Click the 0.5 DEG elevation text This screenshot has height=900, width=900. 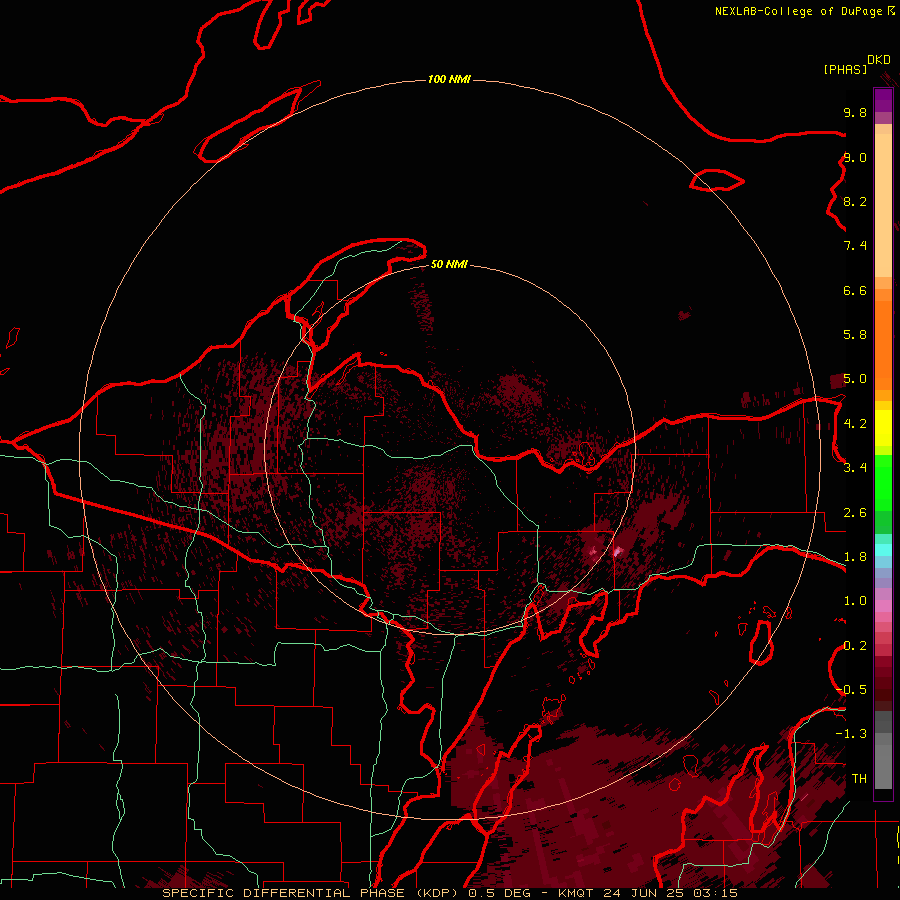499,893
